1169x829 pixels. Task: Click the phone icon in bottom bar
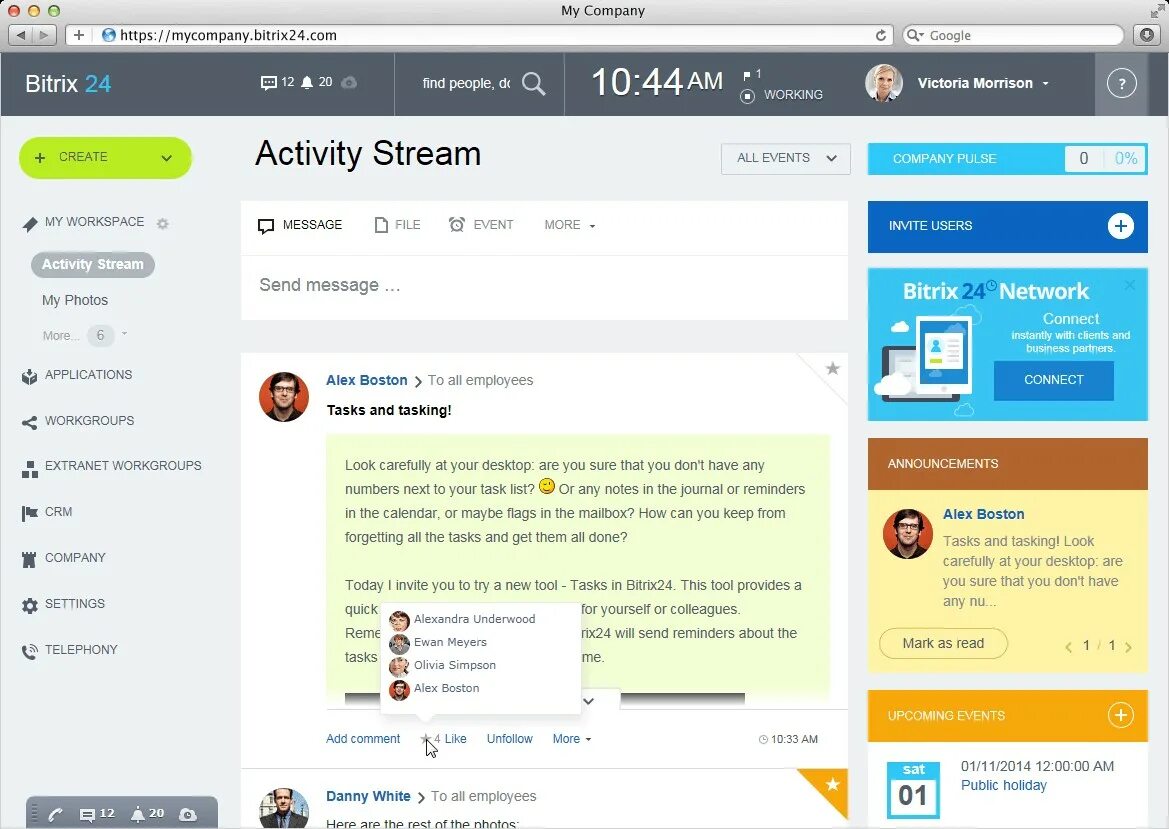coord(55,814)
